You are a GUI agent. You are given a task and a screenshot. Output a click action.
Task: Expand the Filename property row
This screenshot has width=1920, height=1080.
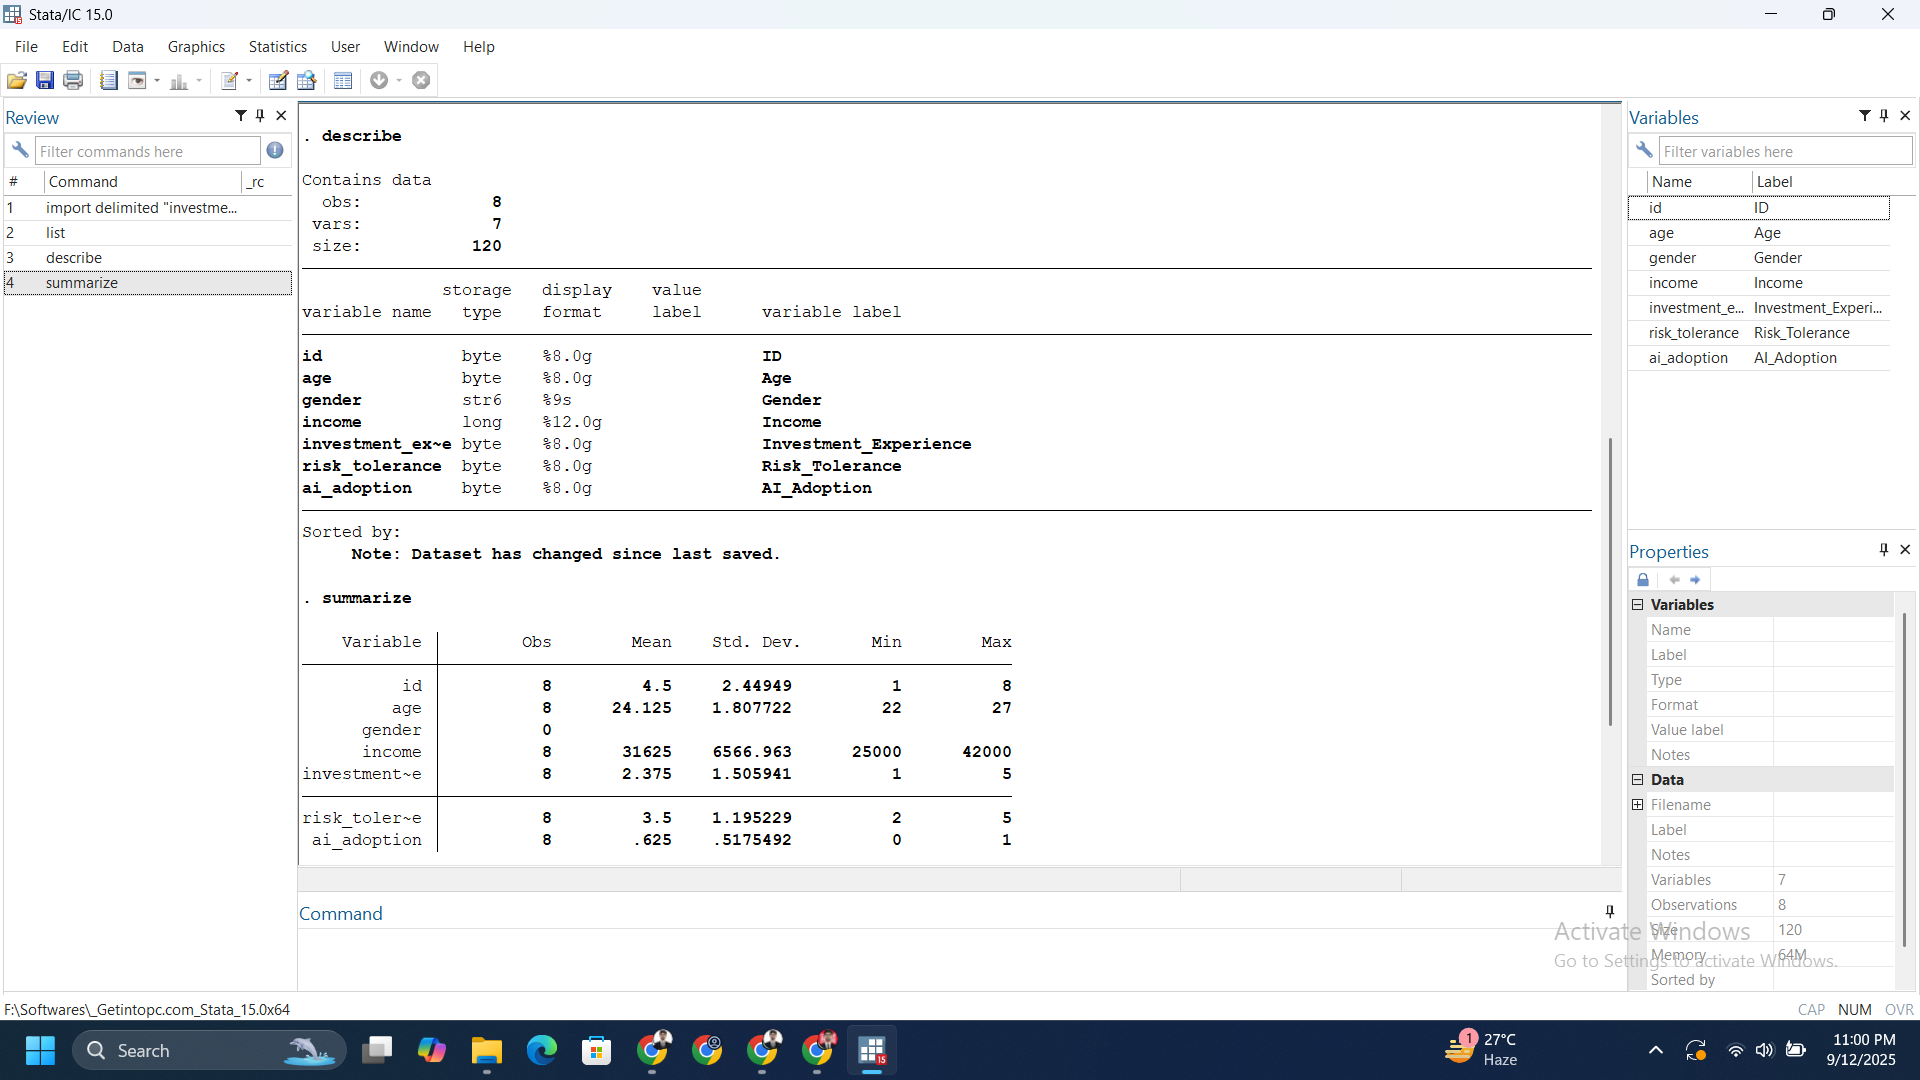tap(1638, 805)
